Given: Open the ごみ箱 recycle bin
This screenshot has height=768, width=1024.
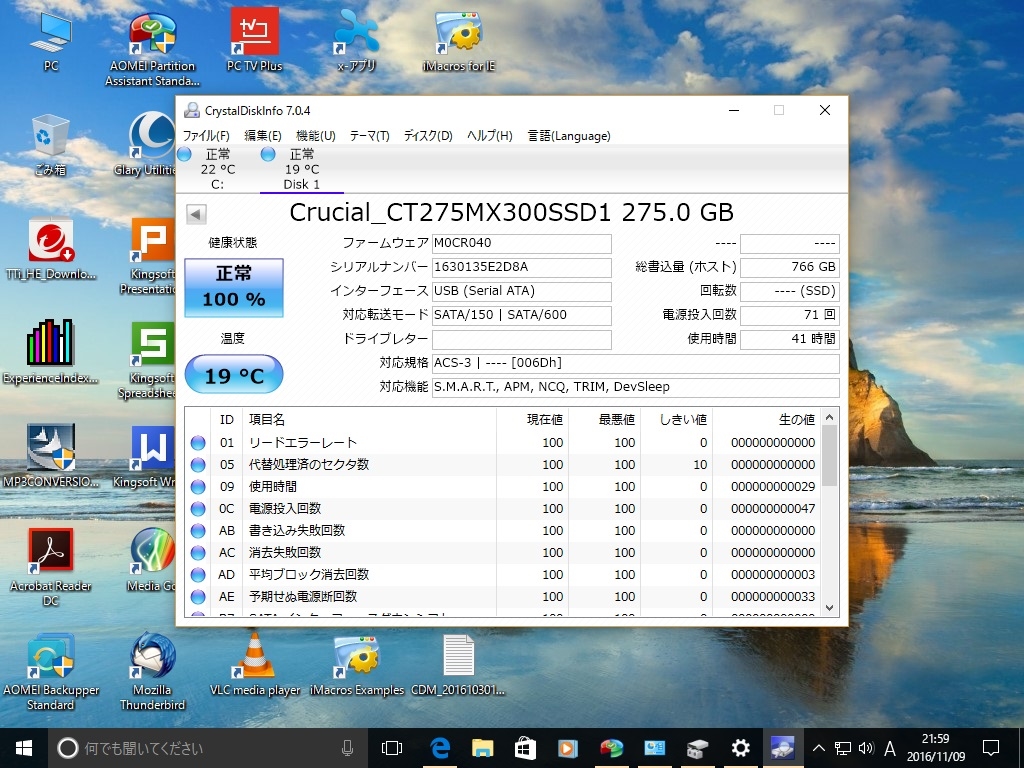Looking at the screenshot, I should (50, 145).
